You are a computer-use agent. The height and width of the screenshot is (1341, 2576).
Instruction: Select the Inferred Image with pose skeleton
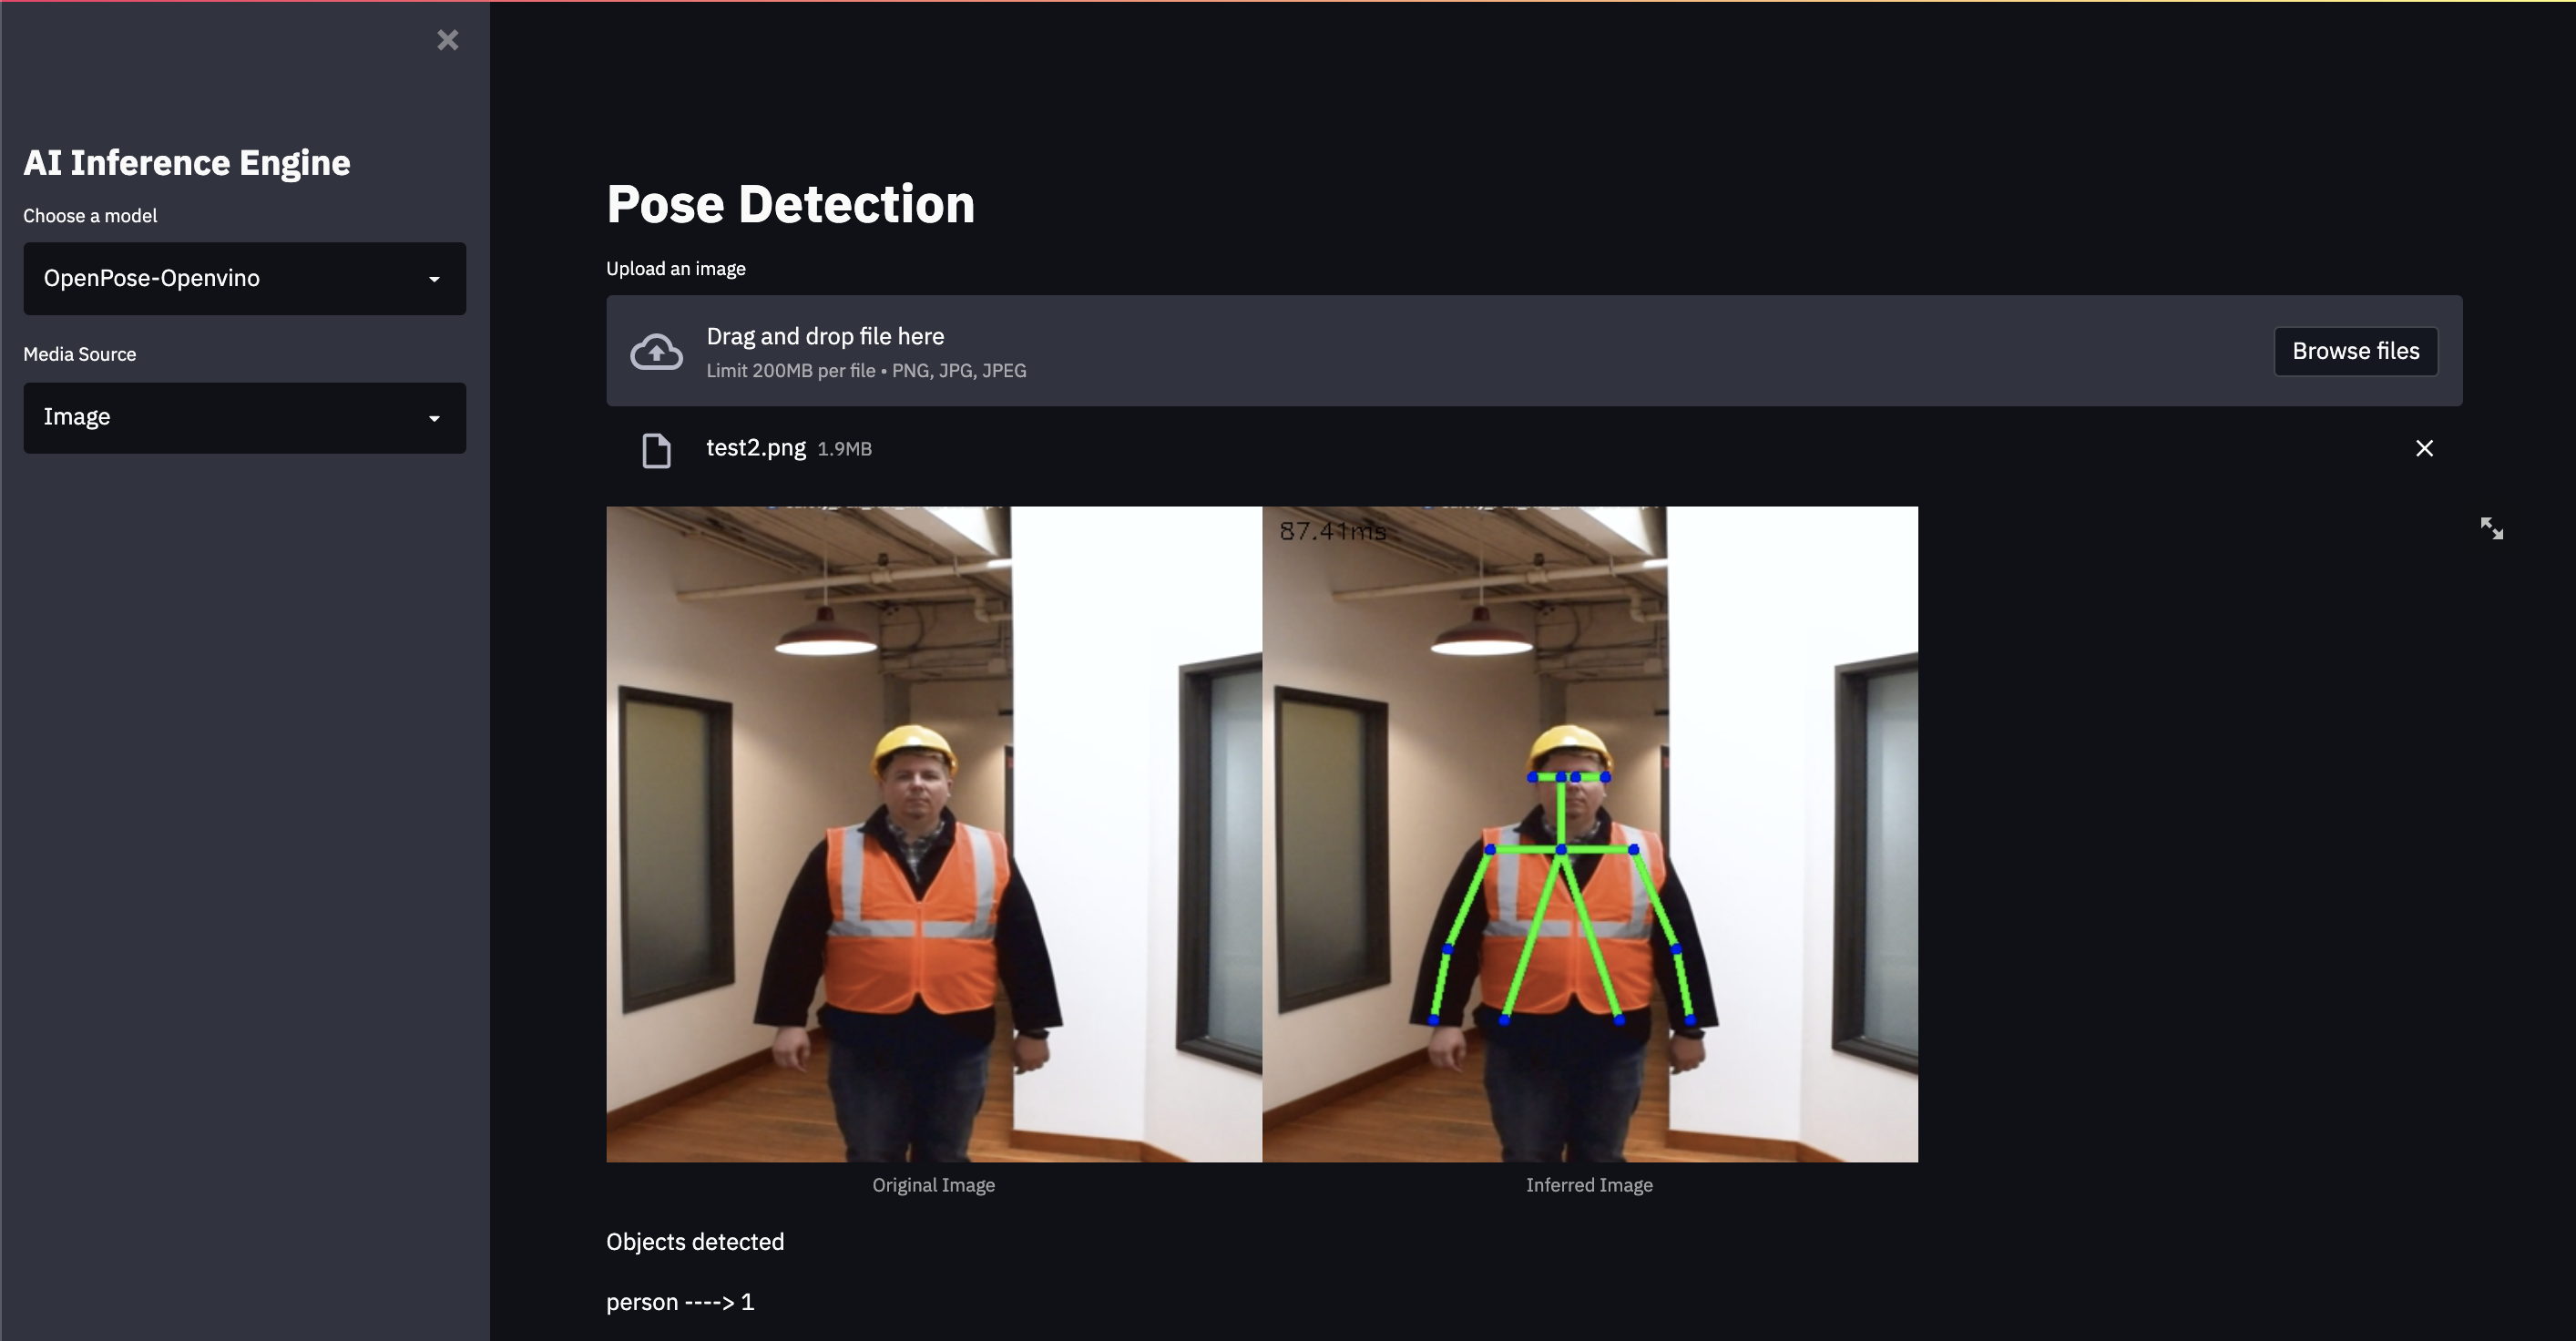pos(1589,833)
